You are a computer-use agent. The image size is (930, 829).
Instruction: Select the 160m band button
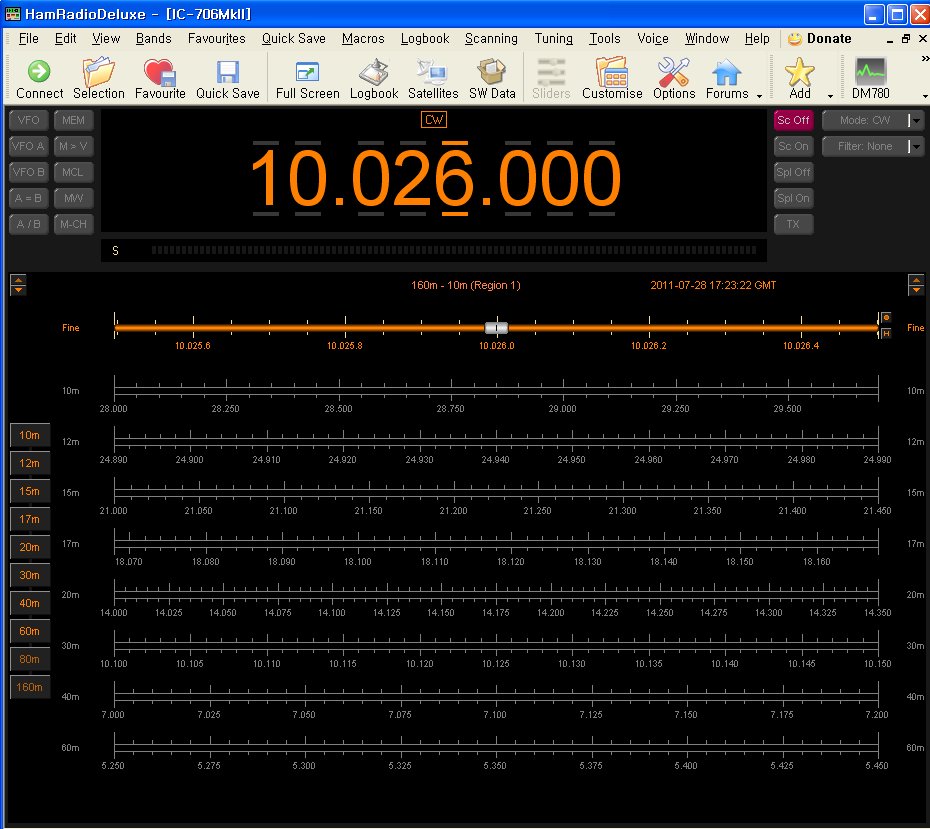(30, 687)
